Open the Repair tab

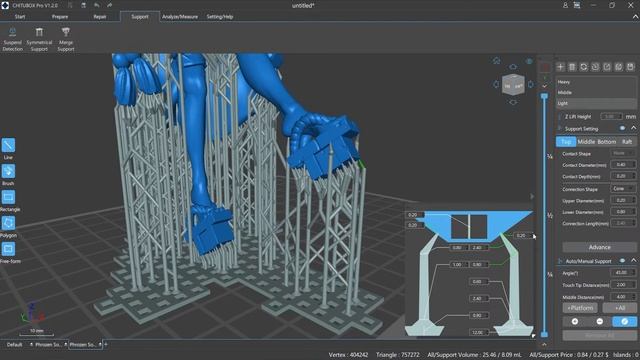click(100, 17)
